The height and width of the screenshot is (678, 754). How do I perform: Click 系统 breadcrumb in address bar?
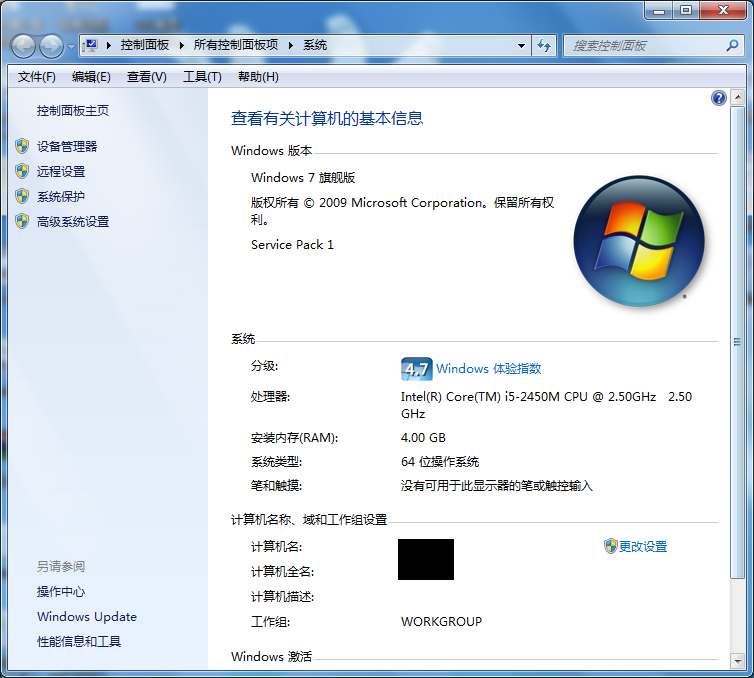pos(315,45)
